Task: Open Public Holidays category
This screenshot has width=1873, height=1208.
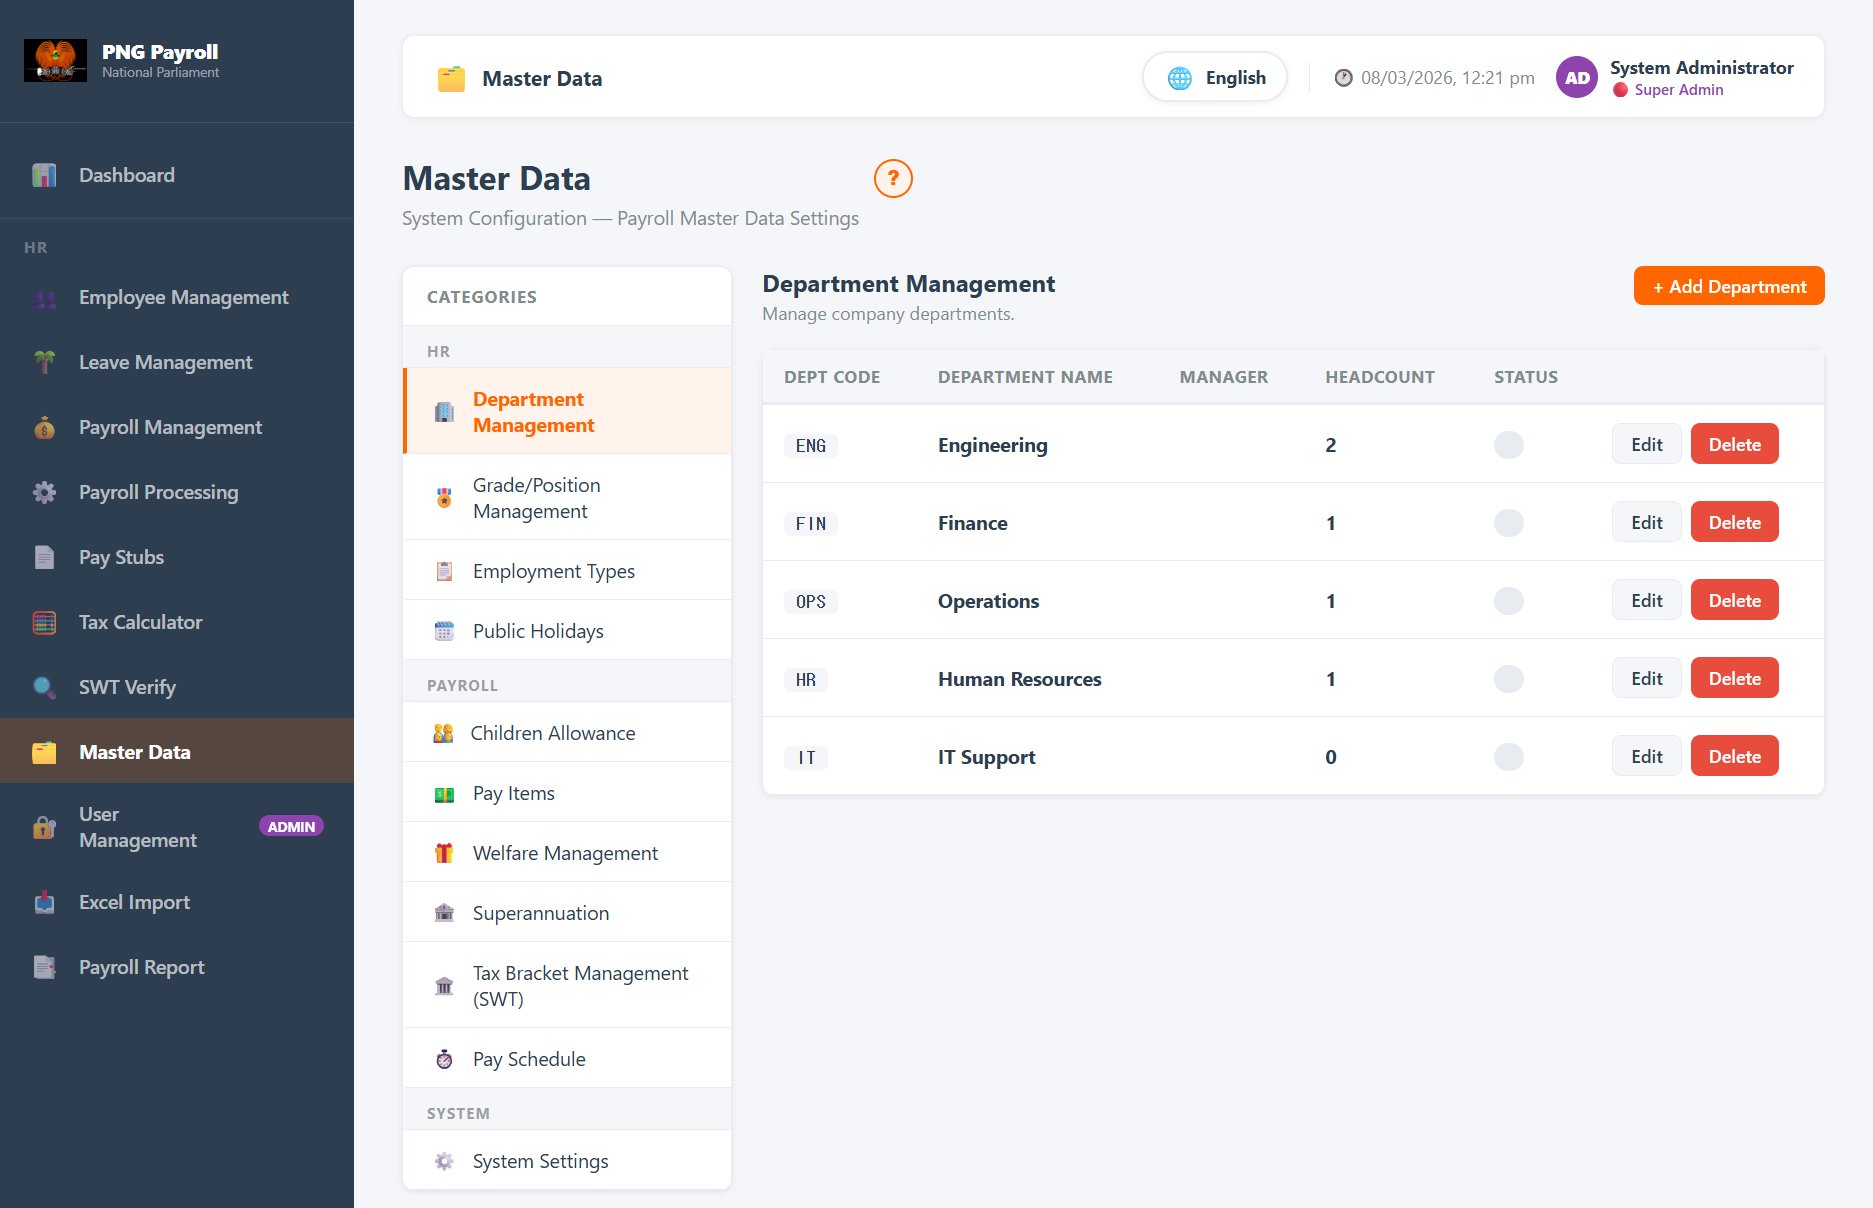Action: point(567,631)
